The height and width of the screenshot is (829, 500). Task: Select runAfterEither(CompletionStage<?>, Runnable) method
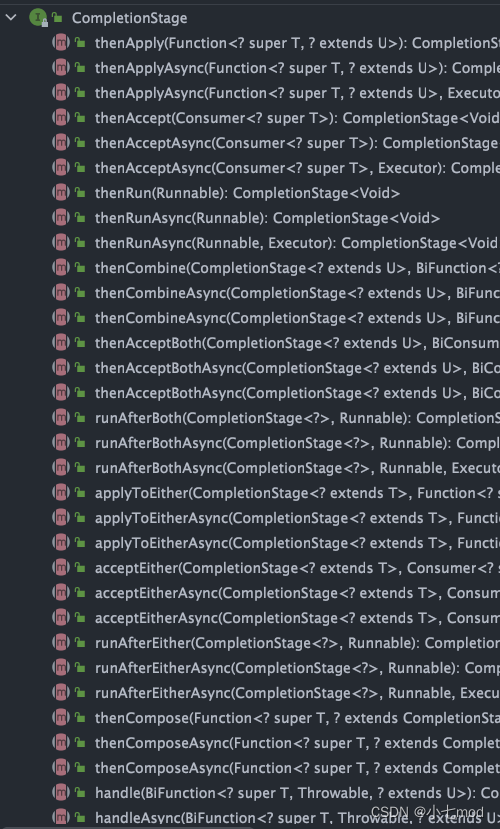pyautogui.click(x=297, y=643)
